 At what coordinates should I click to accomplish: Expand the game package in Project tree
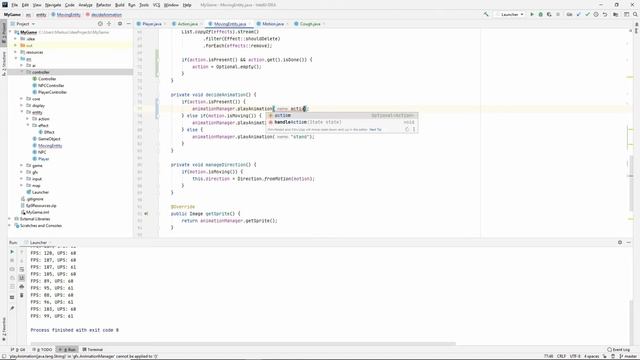pos(22,165)
